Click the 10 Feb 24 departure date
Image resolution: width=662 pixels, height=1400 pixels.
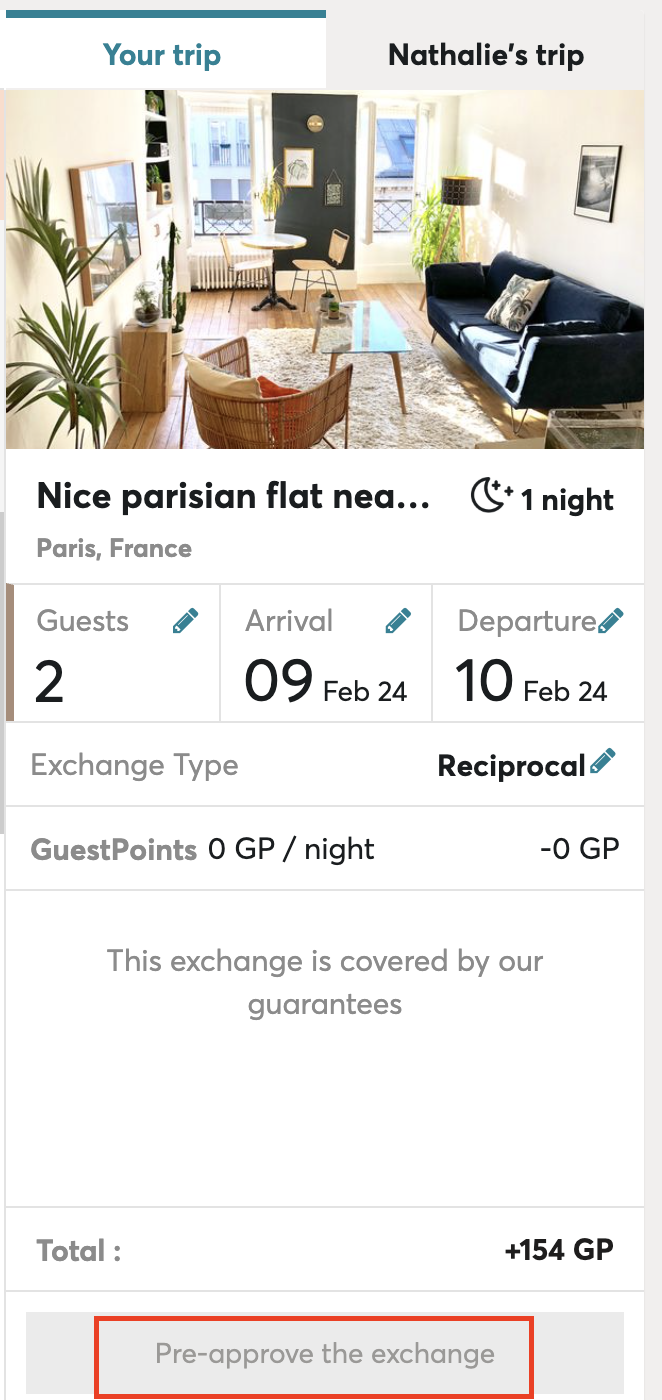(x=531, y=682)
